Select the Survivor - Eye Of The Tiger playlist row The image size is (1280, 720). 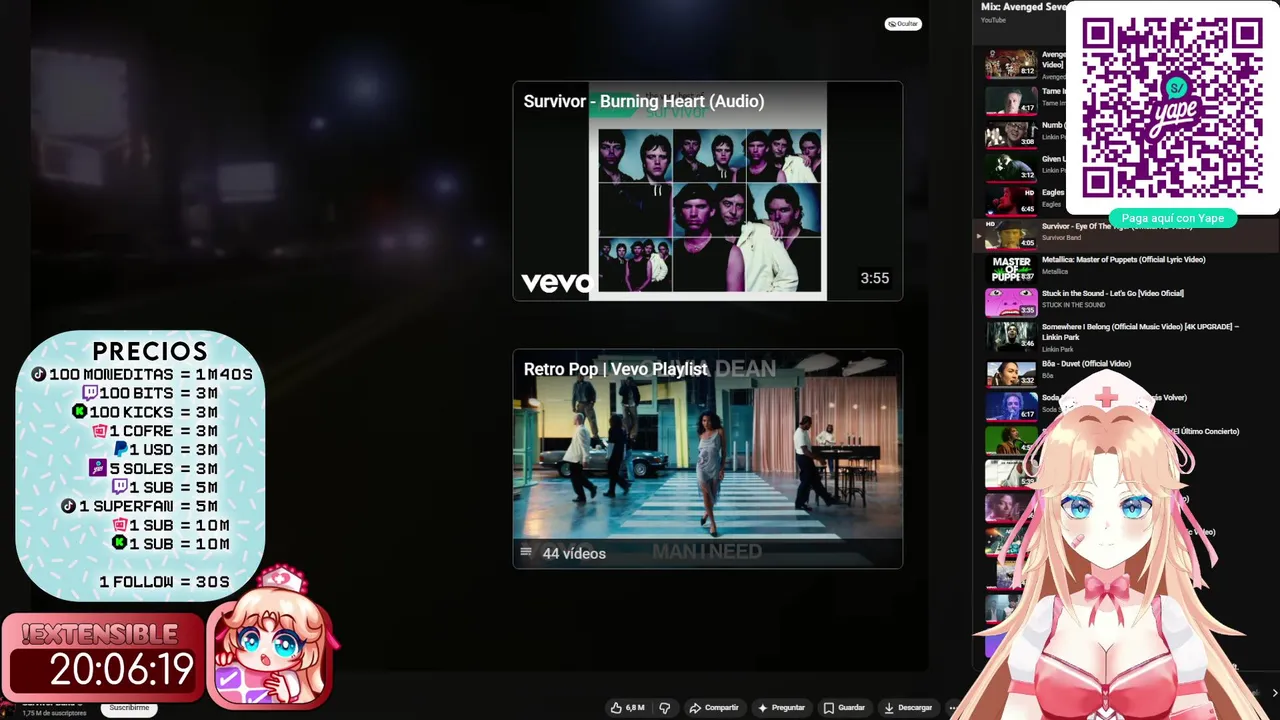[x=1125, y=234]
